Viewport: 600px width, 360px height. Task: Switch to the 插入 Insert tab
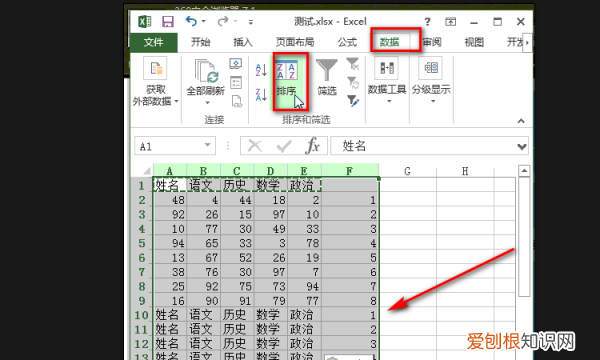tap(243, 42)
